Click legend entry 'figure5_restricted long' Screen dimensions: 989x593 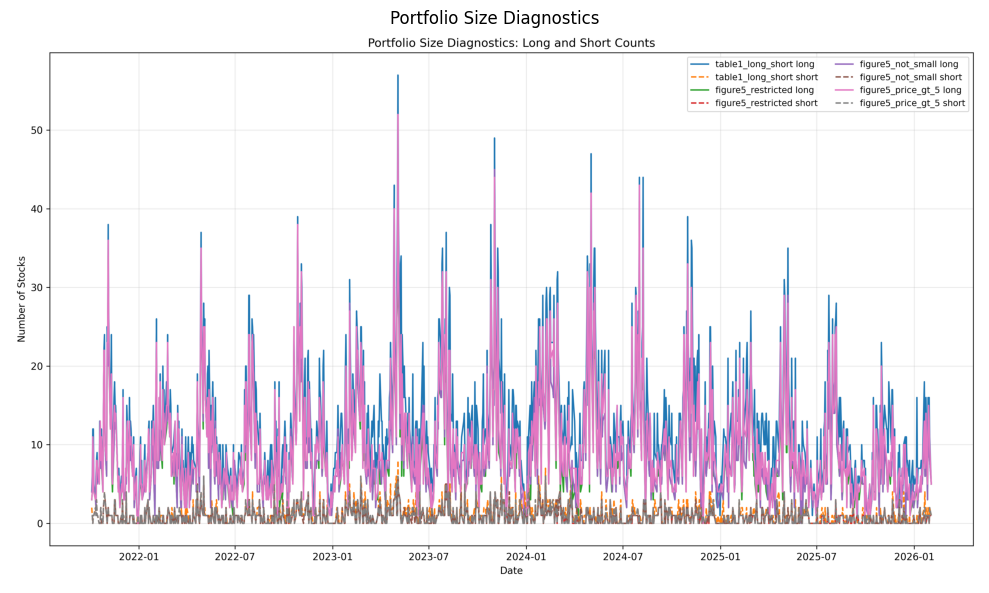764,90
